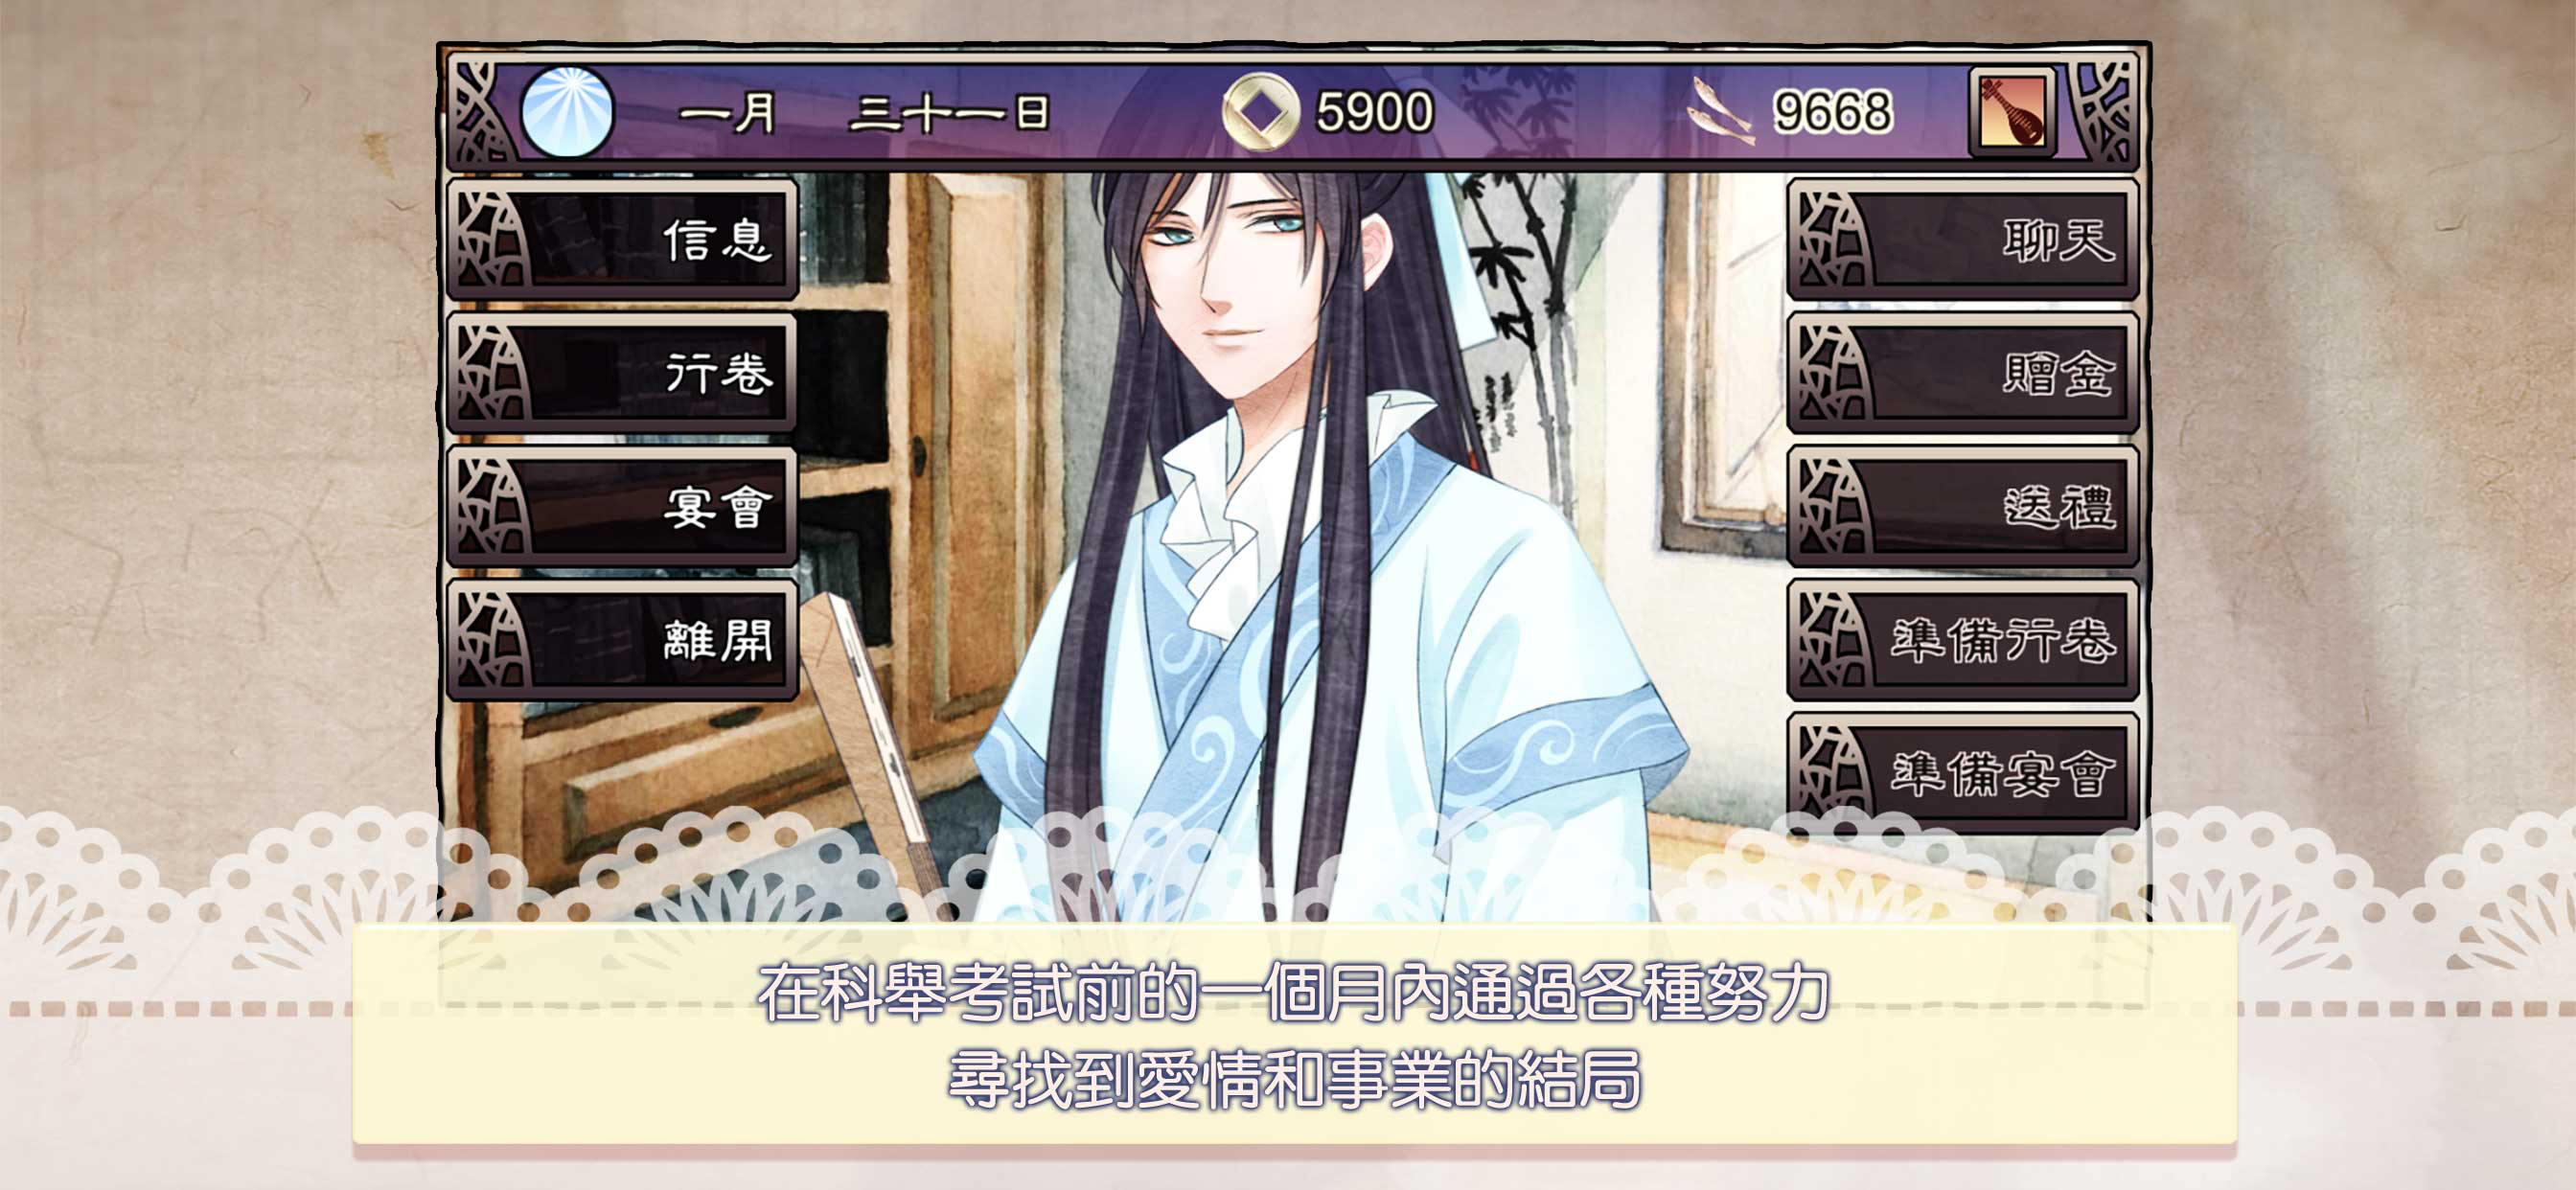Viewport: 2576px width, 1190px height.
Task: Open the 信息 info menu
Action: click(x=622, y=239)
